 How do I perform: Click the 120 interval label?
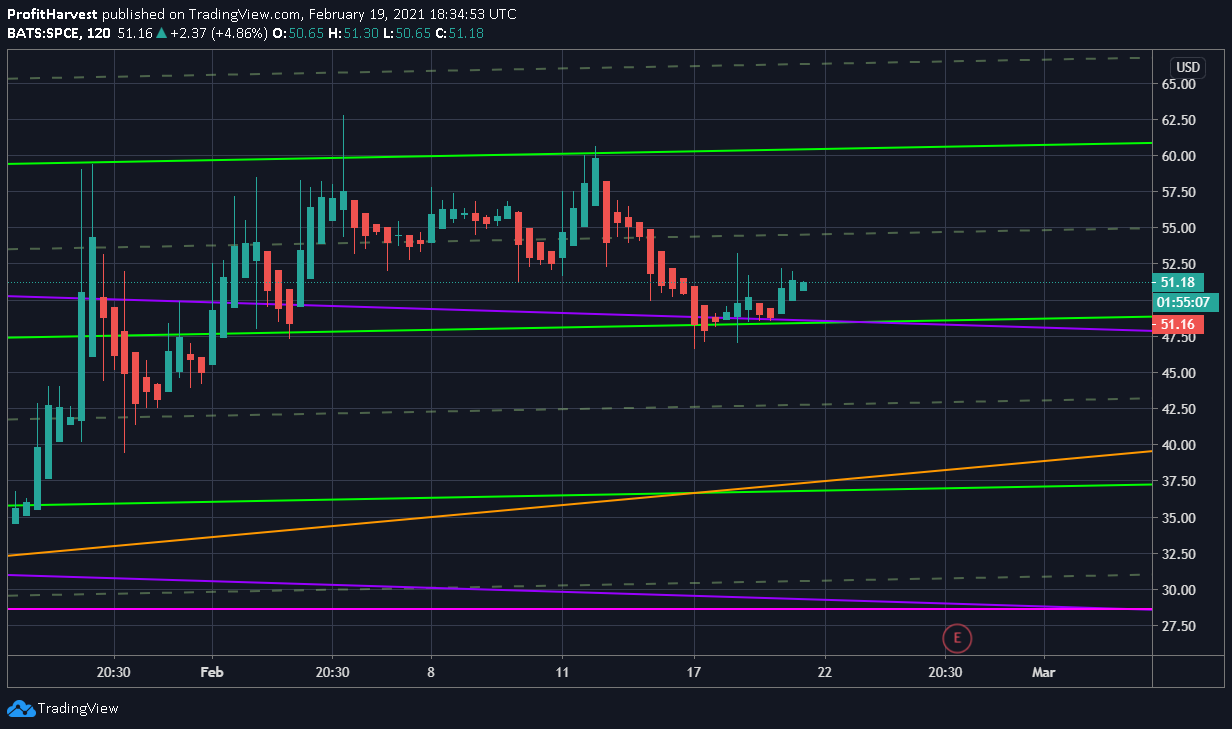point(98,33)
